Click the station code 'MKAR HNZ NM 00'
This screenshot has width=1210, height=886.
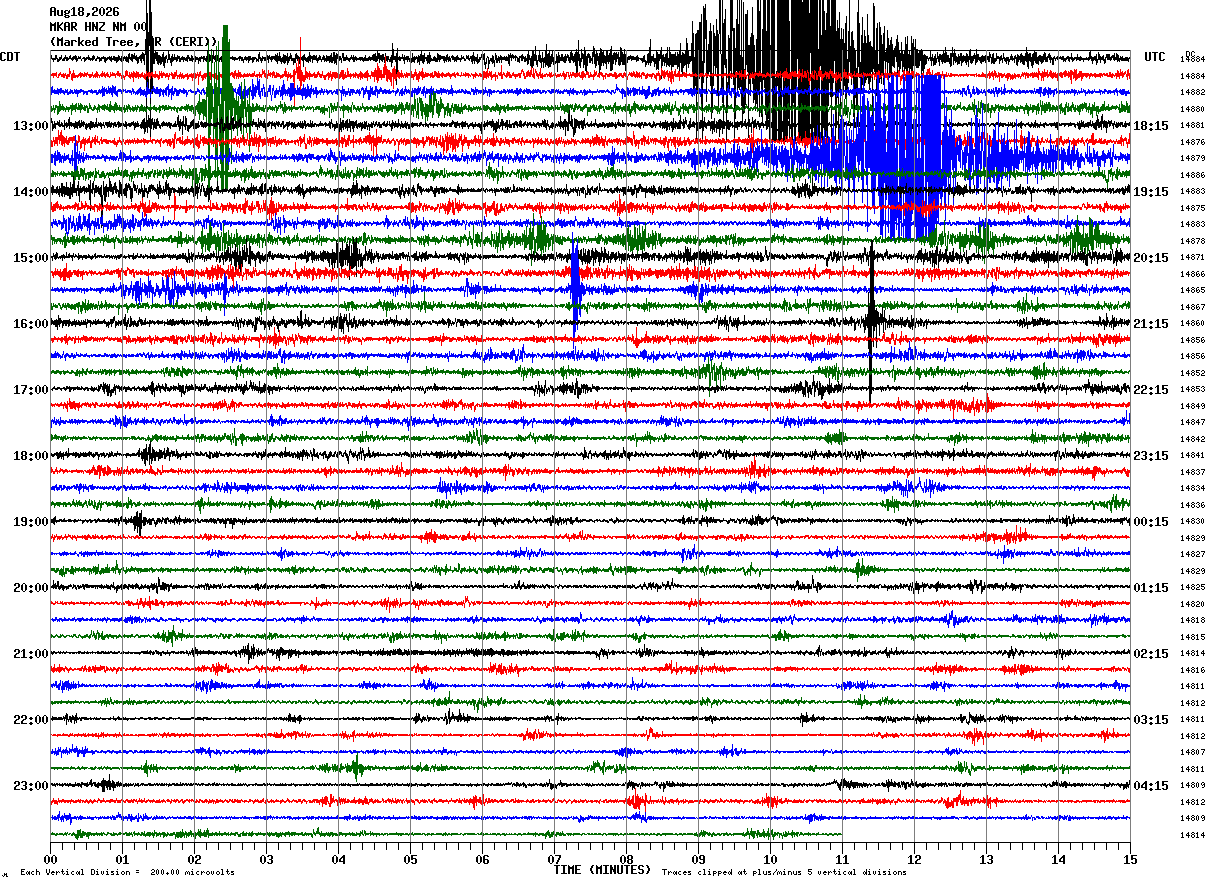click(x=100, y=27)
